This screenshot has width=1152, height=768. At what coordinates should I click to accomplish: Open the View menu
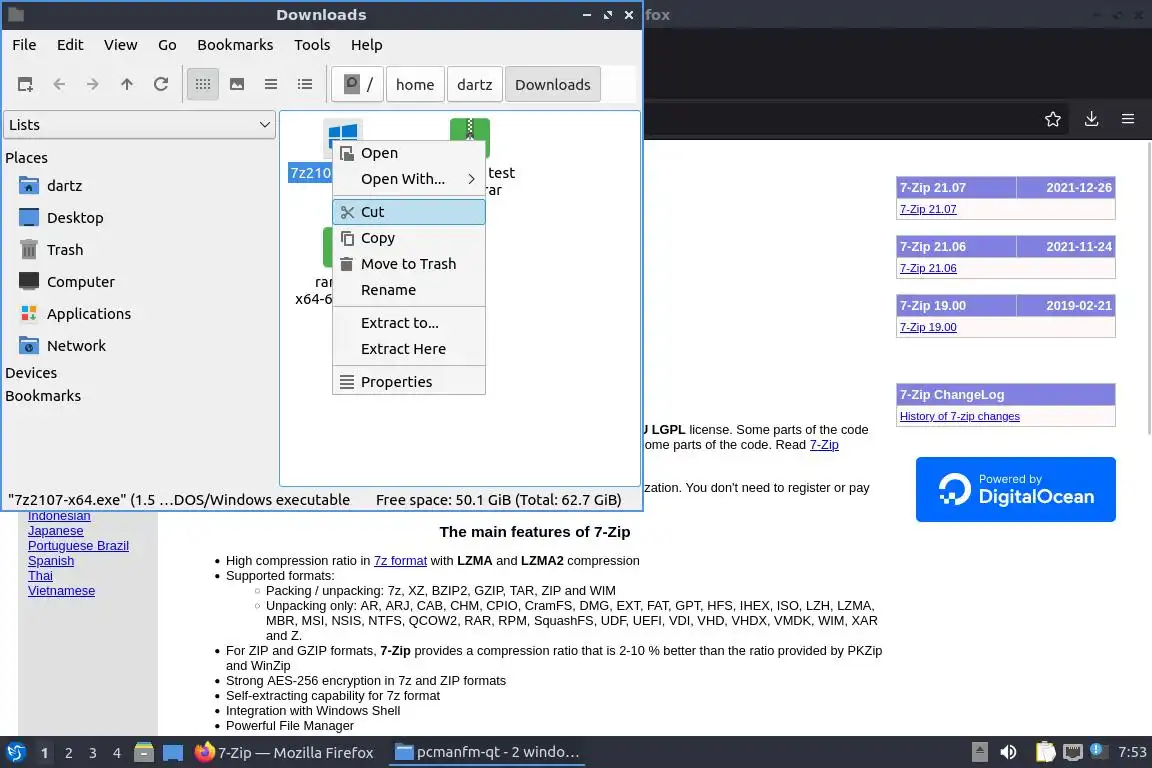120,45
